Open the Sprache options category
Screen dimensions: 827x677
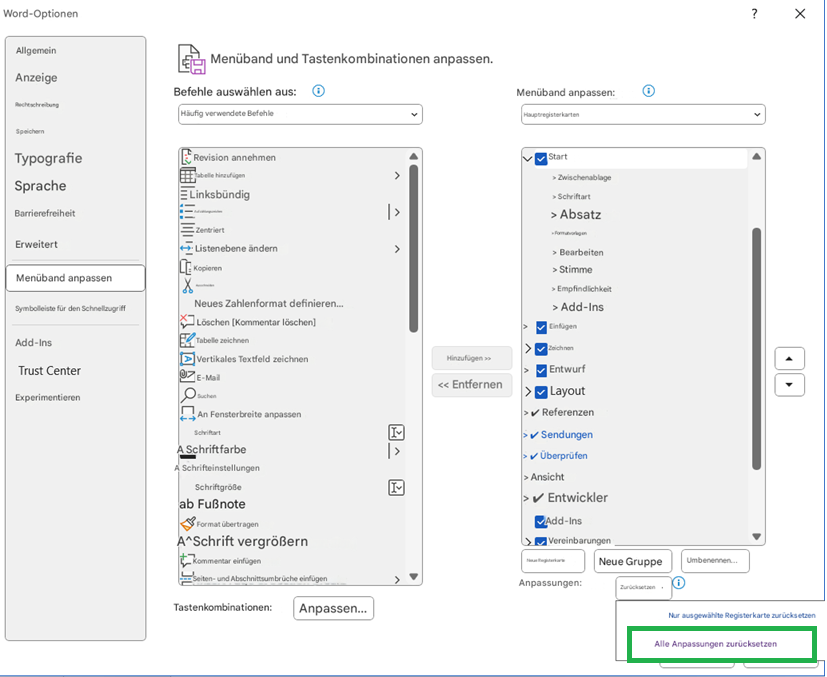[x=41, y=186]
